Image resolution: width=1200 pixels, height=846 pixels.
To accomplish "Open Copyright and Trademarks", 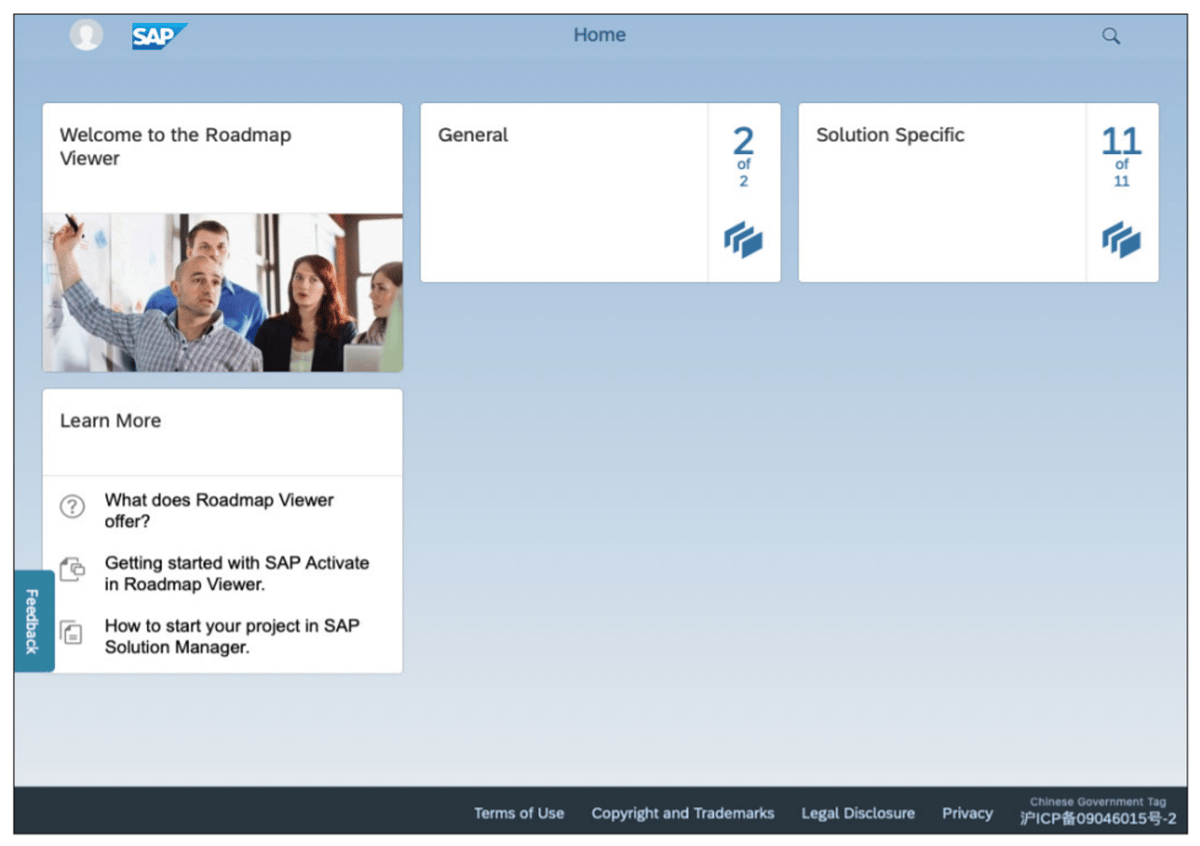I will tap(683, 813).
